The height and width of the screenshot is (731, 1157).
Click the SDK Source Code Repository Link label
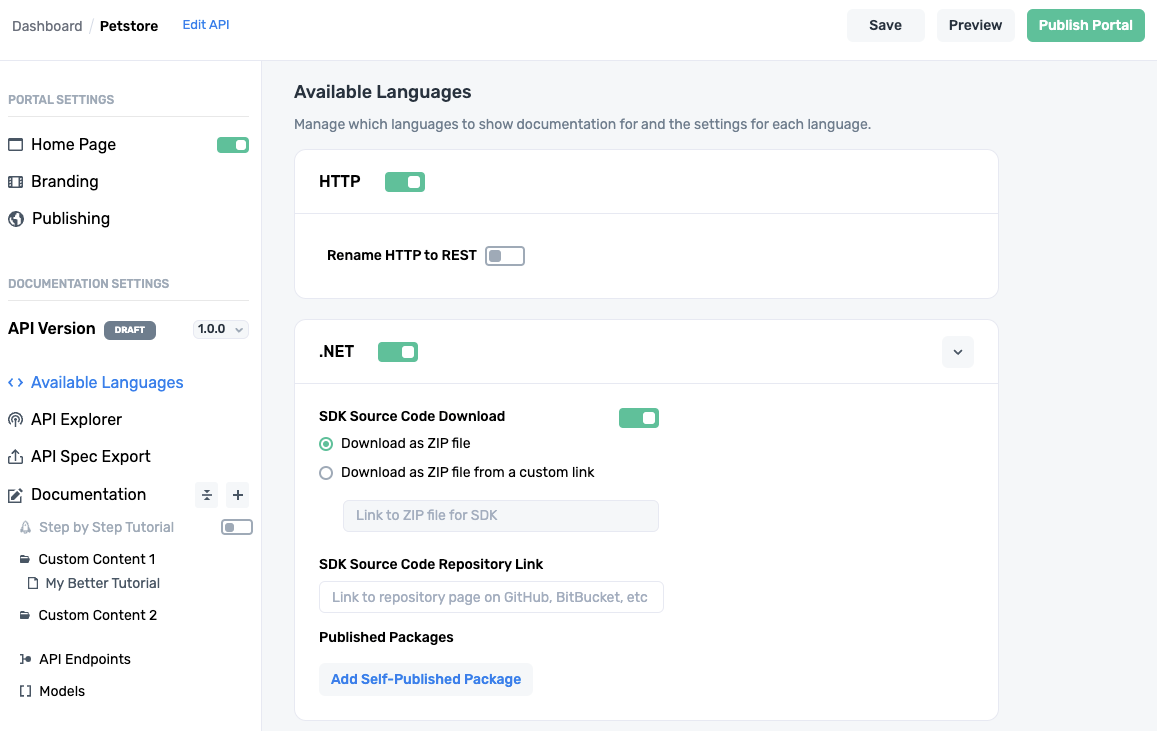point(431,564)
